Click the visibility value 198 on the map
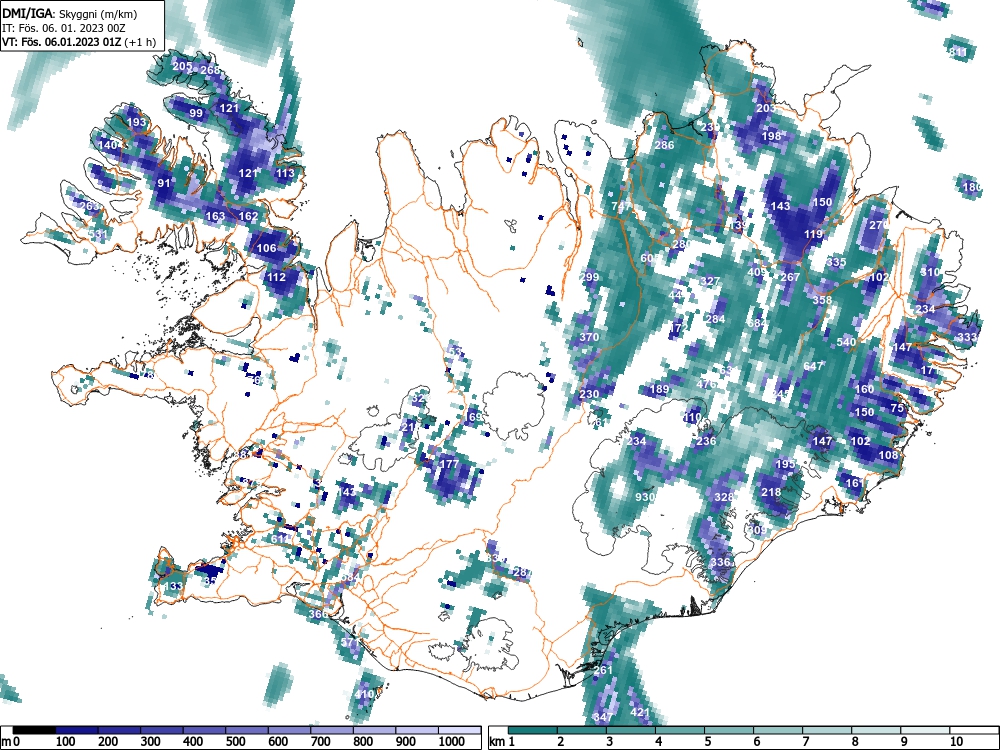 (771, 136)
